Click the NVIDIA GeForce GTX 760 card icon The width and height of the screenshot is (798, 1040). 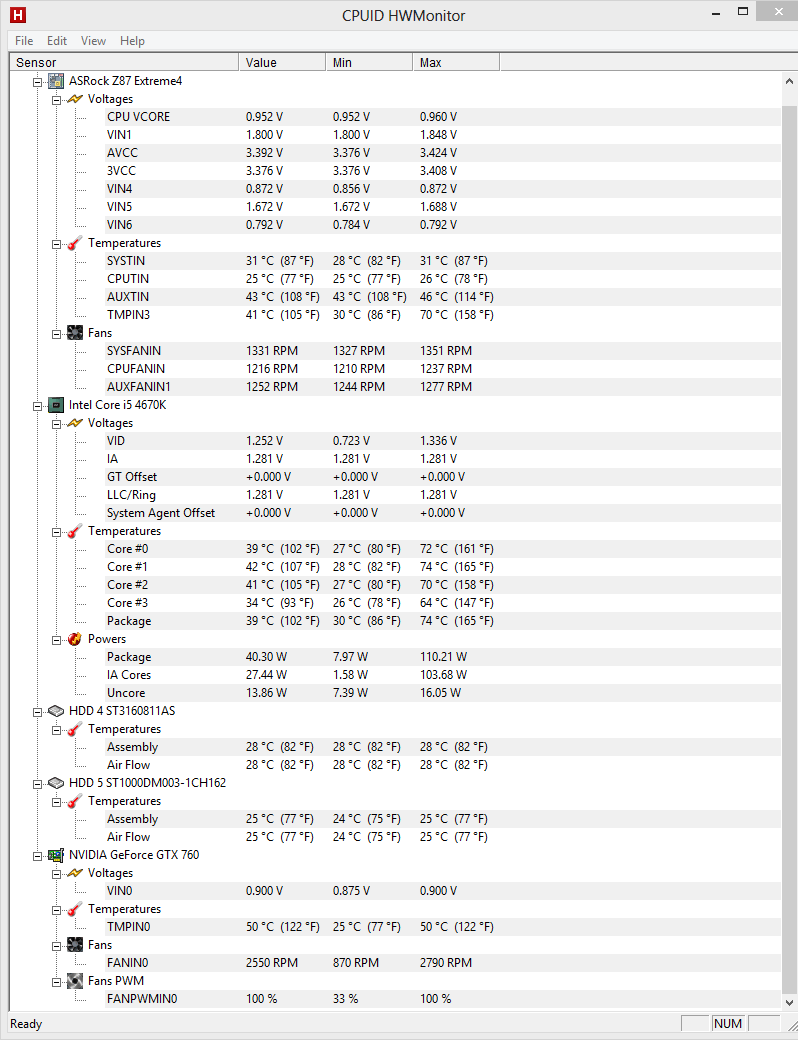coord(57,855)
